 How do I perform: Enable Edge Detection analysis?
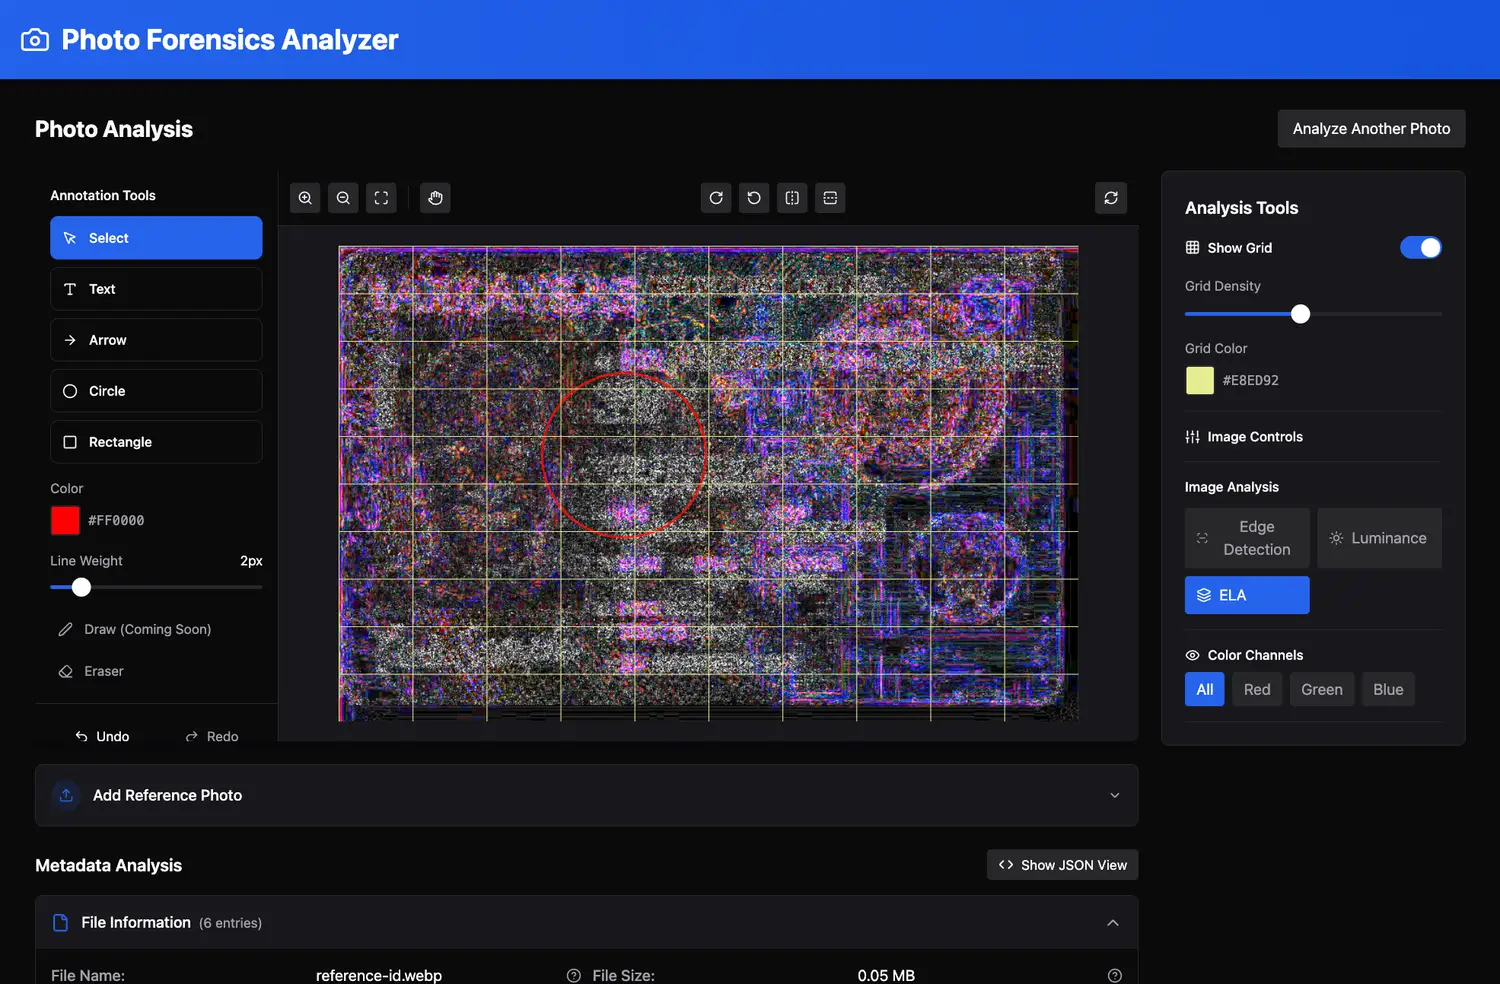pyautogui.click(x=1246, y=538)
